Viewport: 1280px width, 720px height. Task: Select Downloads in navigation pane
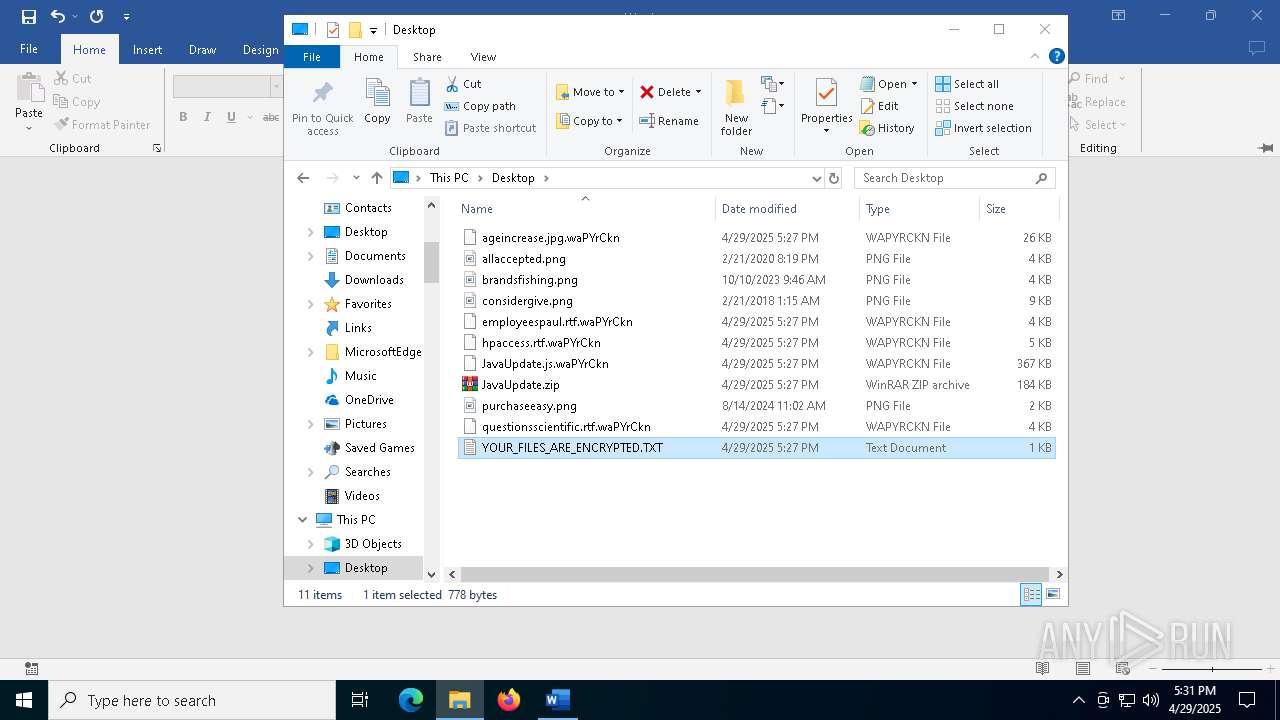pyautogui.click(x=374, y=280)
